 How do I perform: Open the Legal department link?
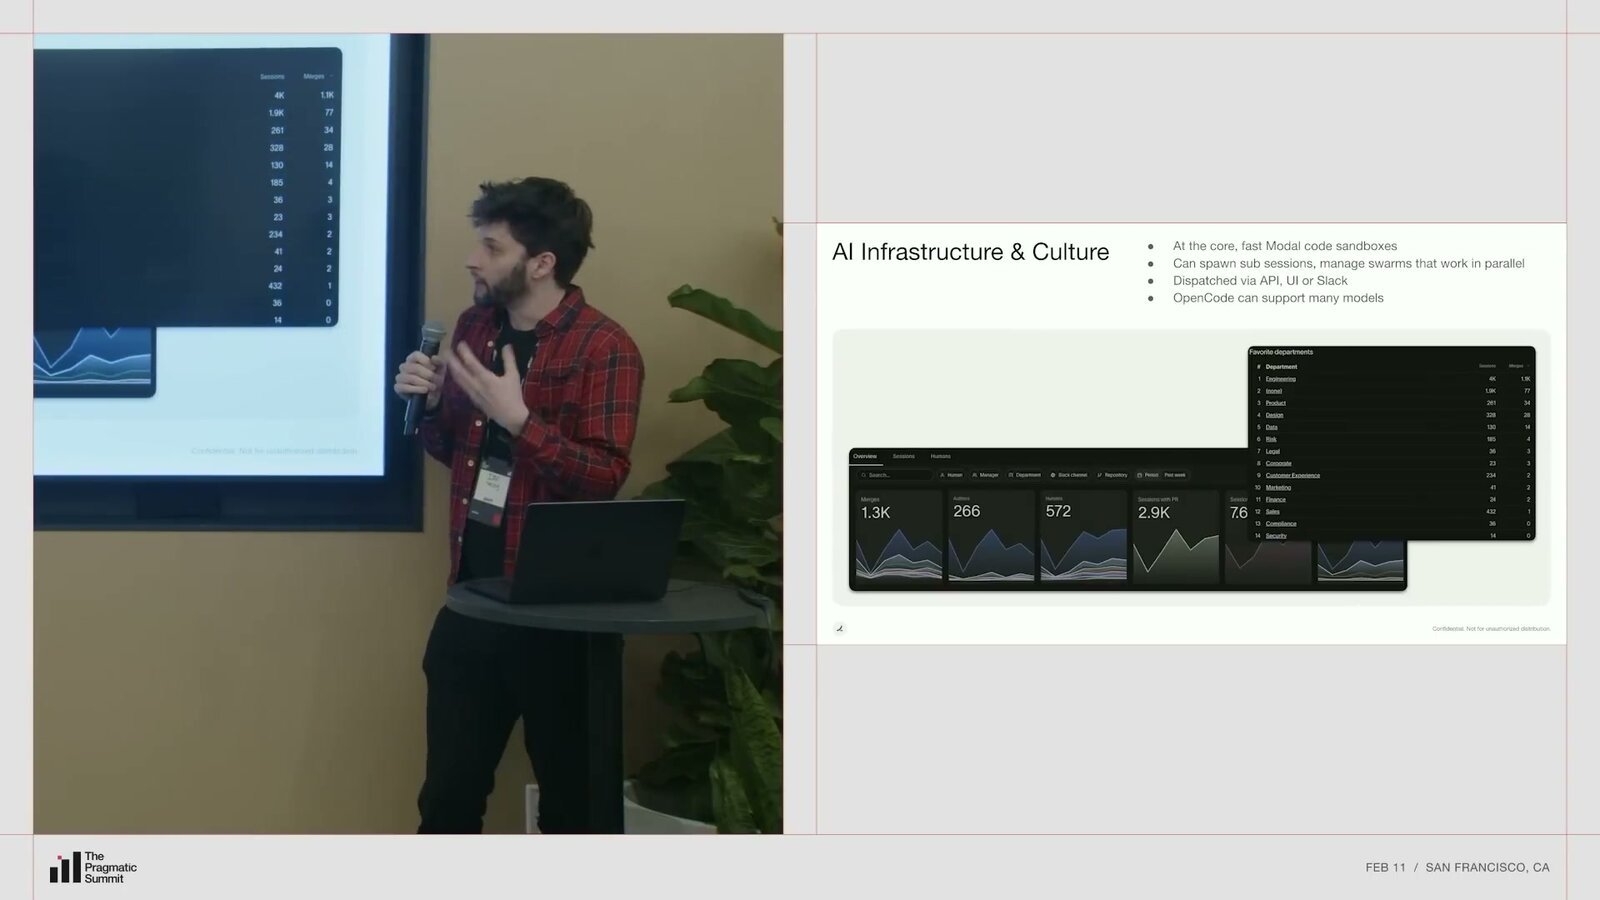pyautogui.click(x=1272, y=451)
